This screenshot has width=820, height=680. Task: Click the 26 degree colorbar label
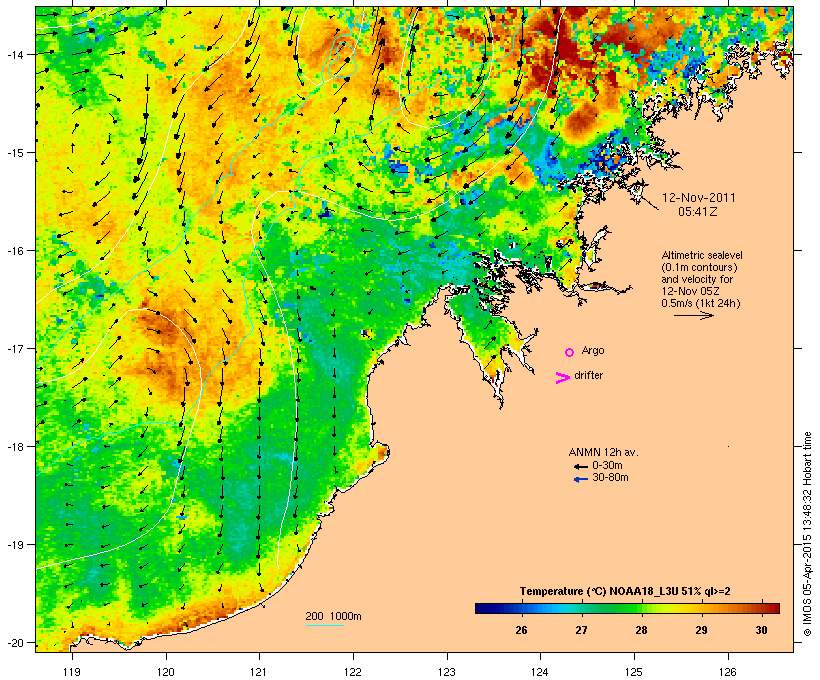point(521,630)
